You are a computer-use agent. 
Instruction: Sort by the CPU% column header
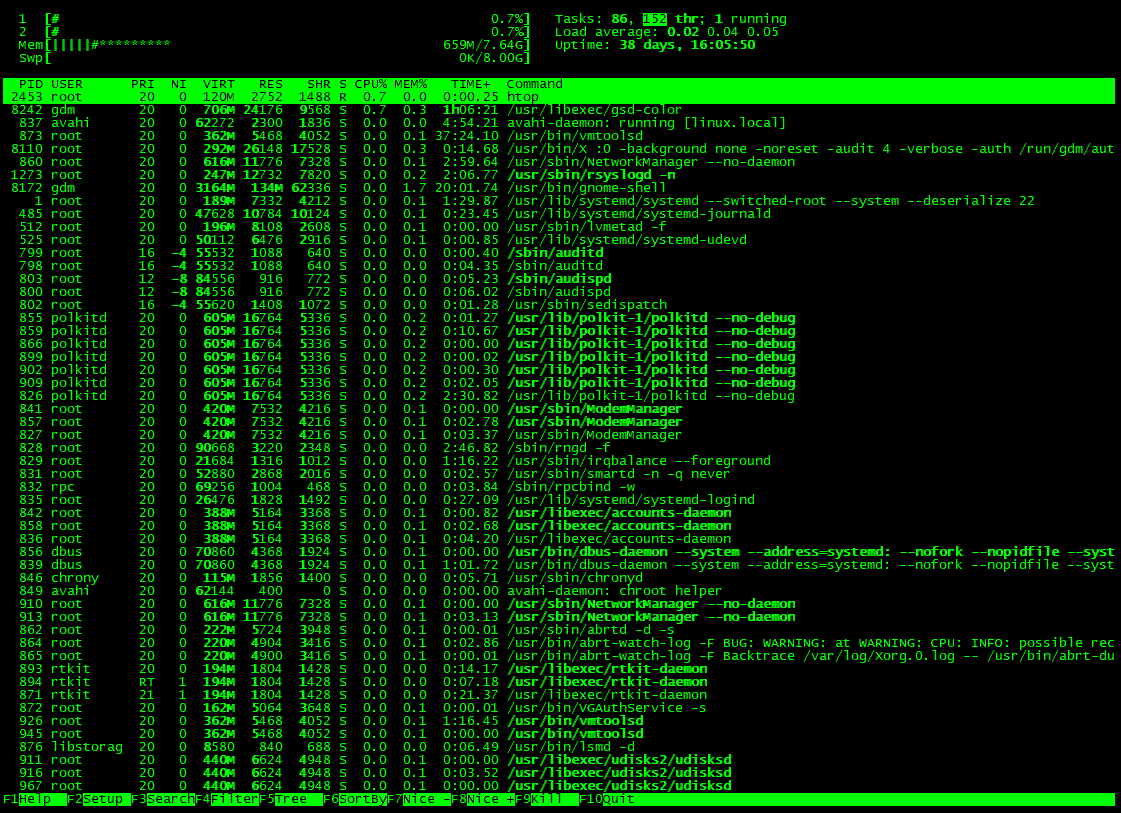[x=370, y=84]
